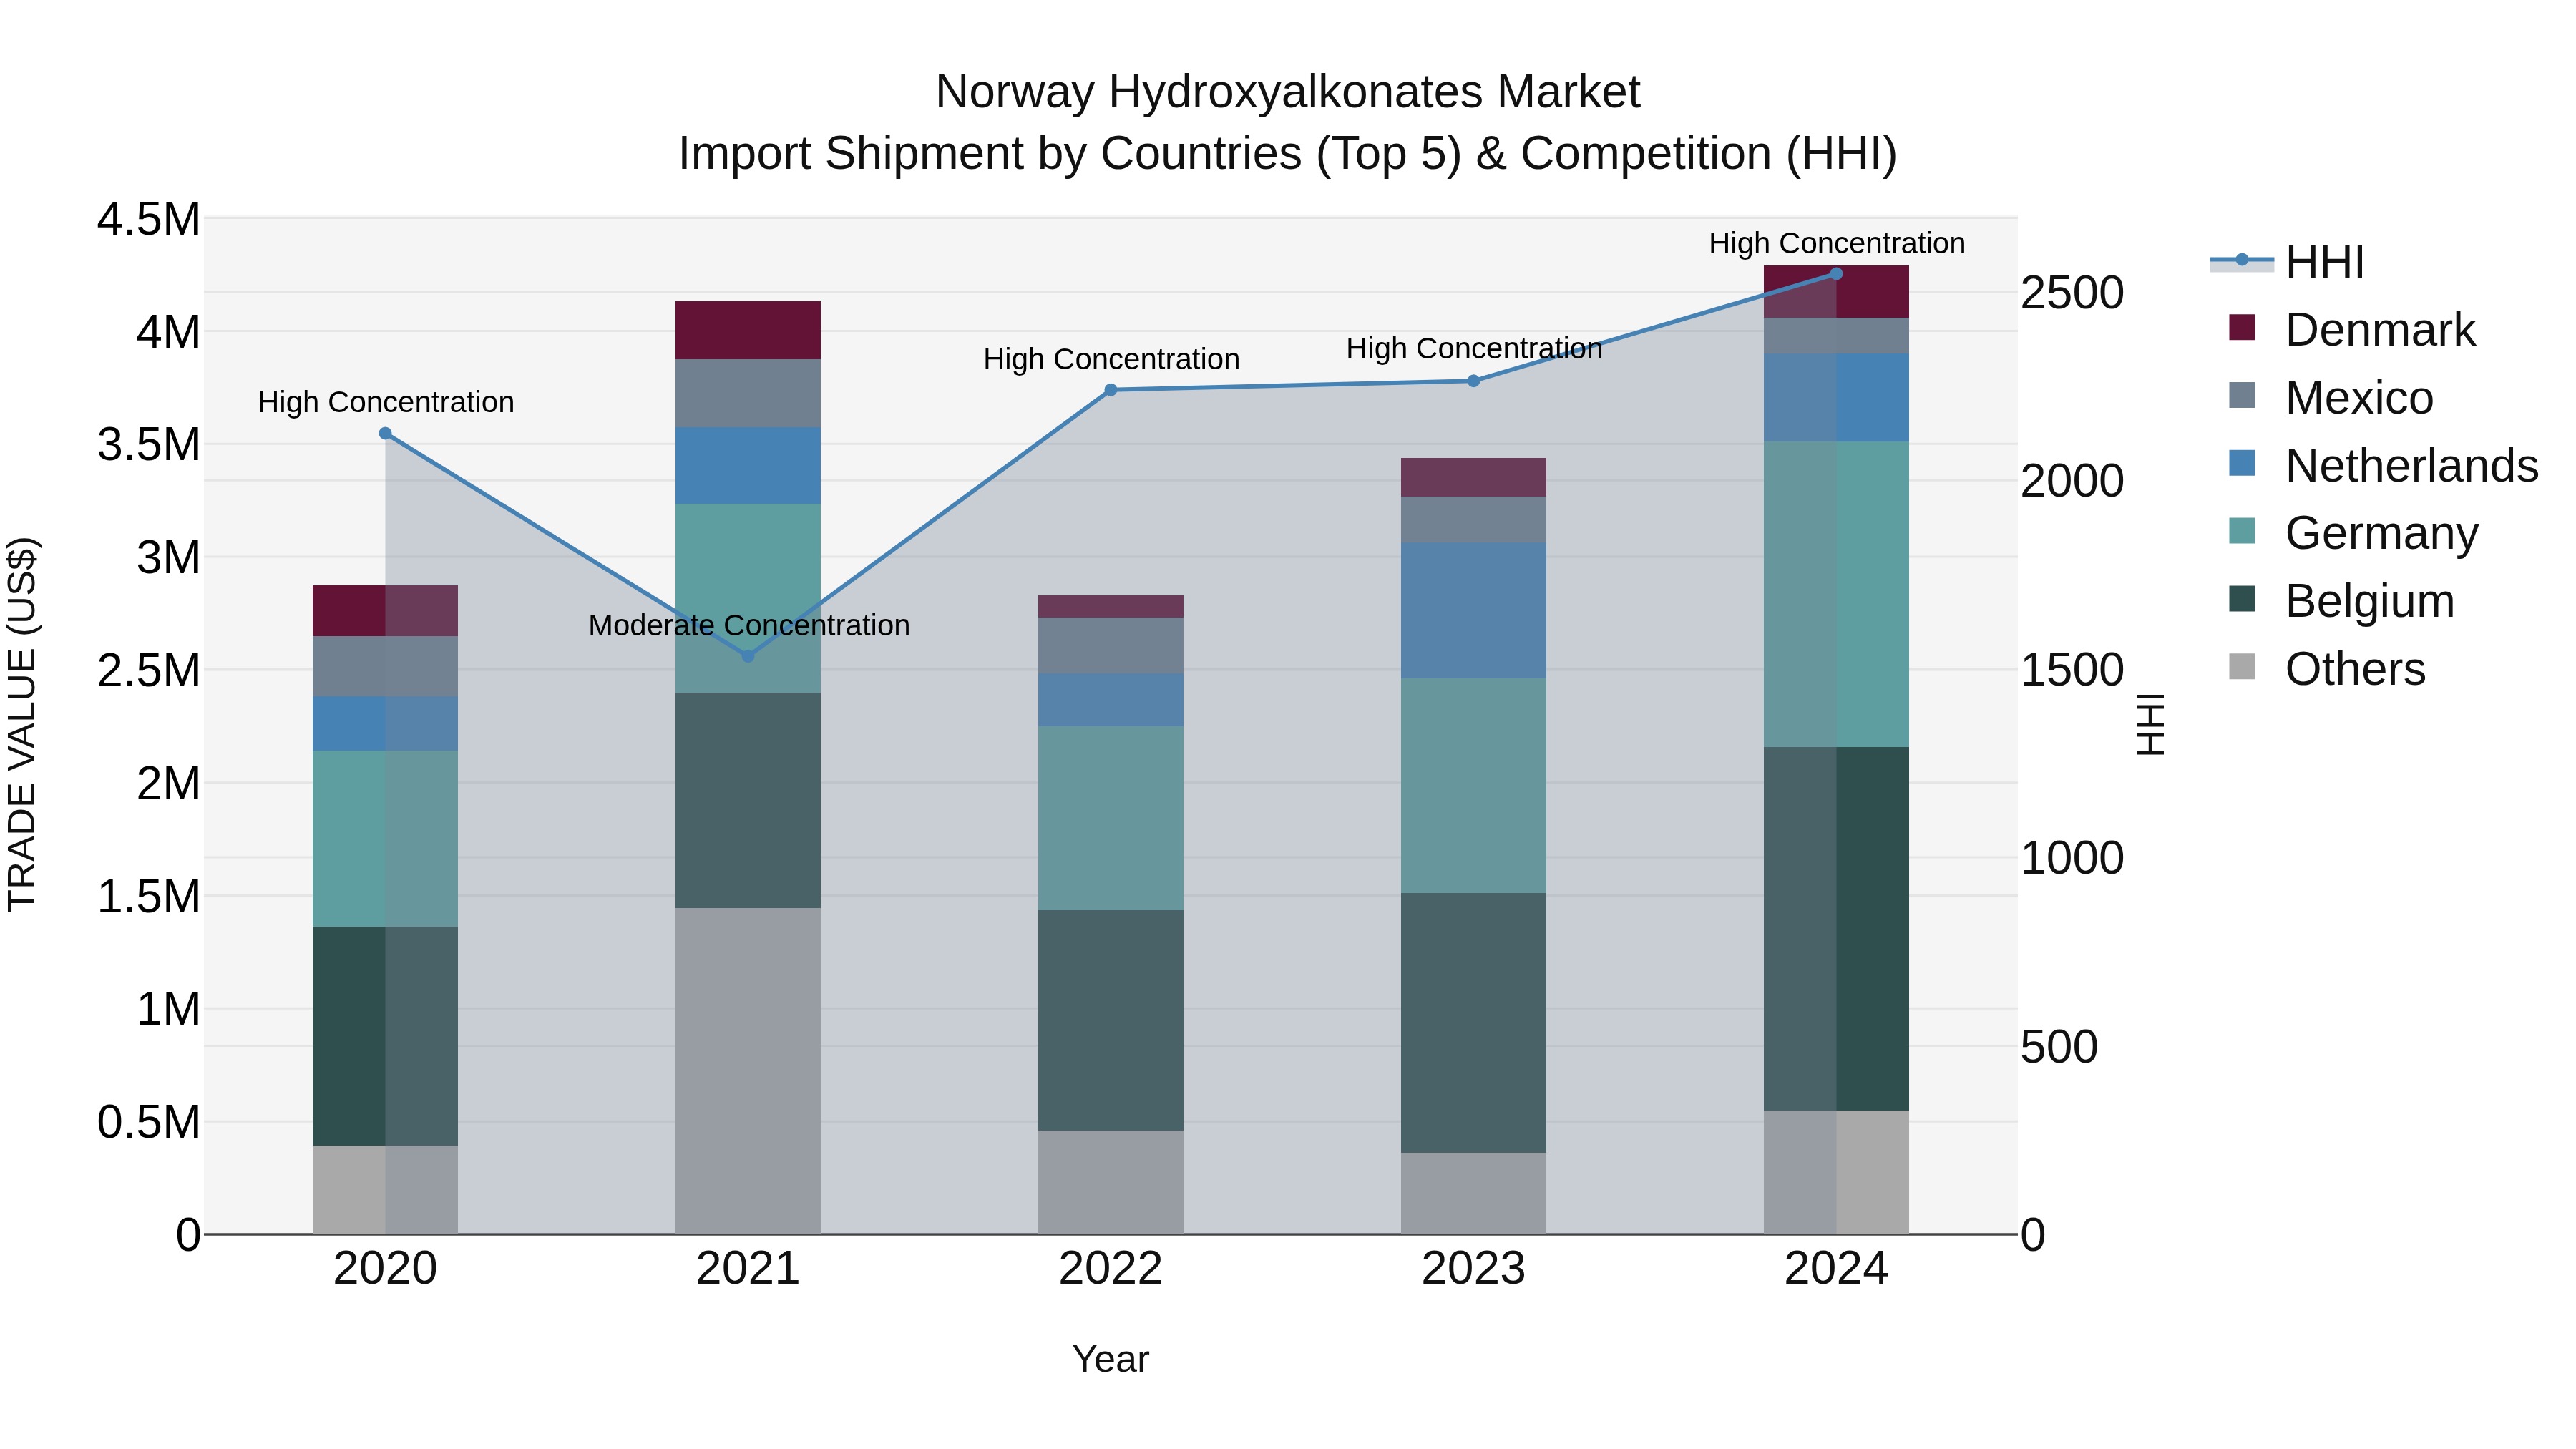Toggle the Belgium legend entry

click(2342, 601)
